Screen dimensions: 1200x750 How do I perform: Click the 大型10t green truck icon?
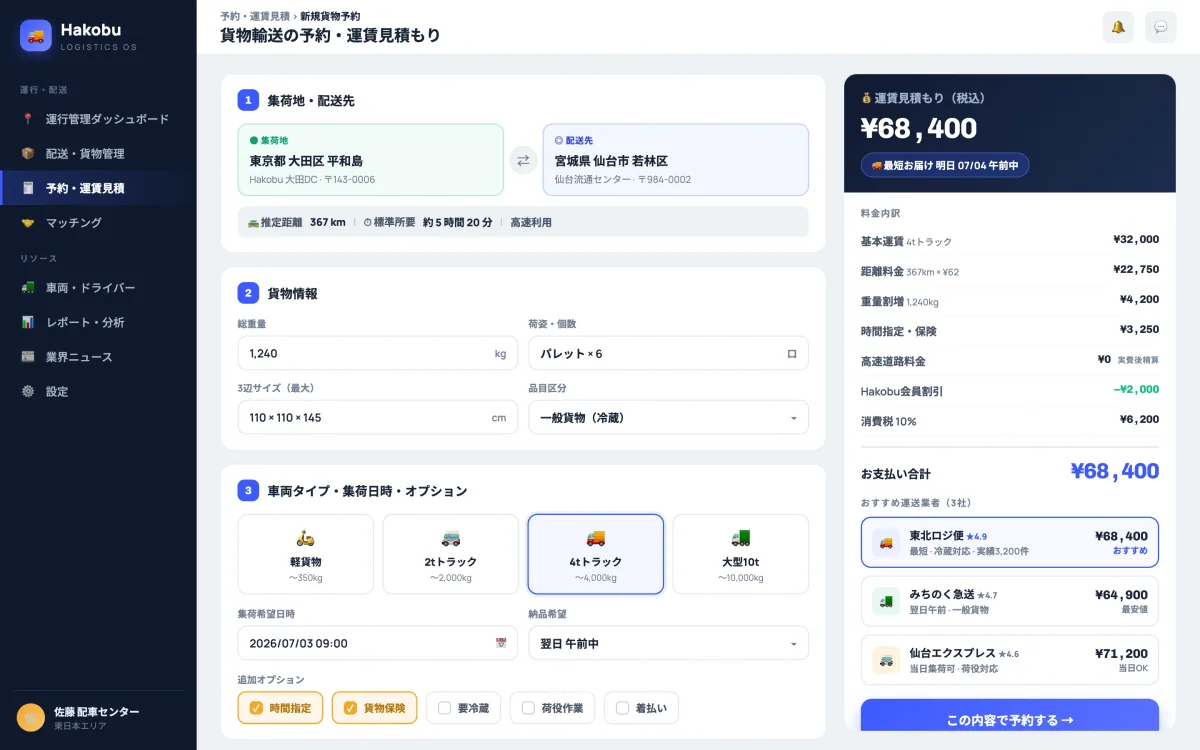pyautogui.click(x=741, y=538)
